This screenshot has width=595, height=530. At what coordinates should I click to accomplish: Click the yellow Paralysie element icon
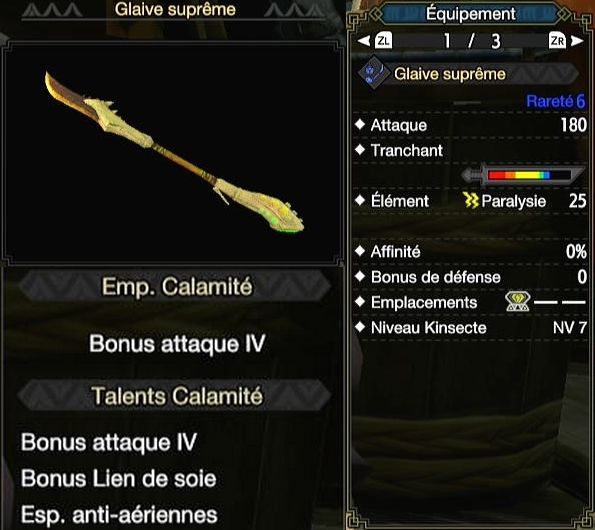click(x=471, y=200)
